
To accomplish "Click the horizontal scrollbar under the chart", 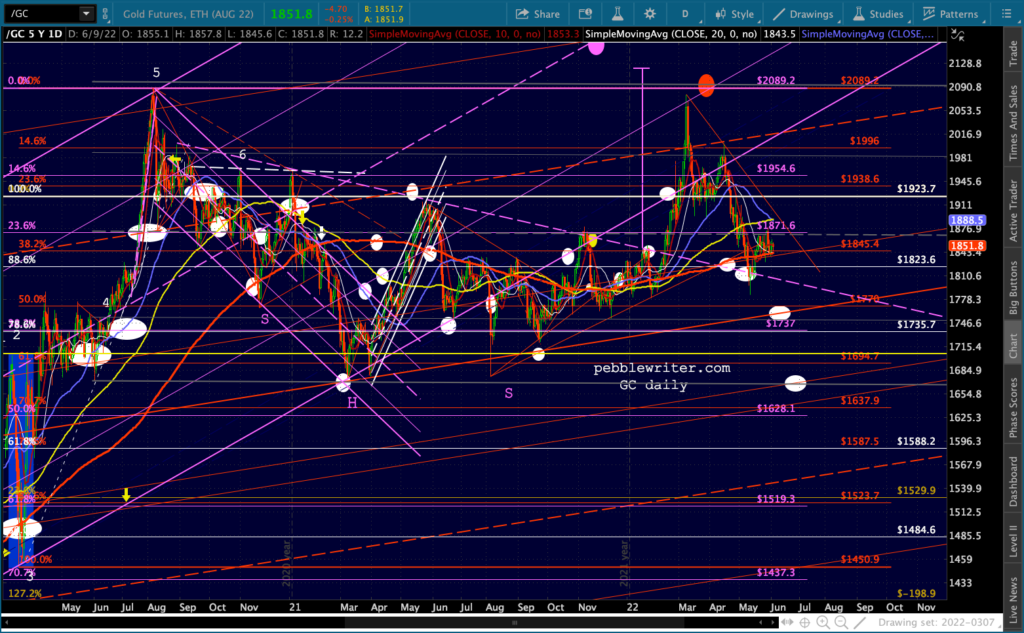I will pos(515,623).
